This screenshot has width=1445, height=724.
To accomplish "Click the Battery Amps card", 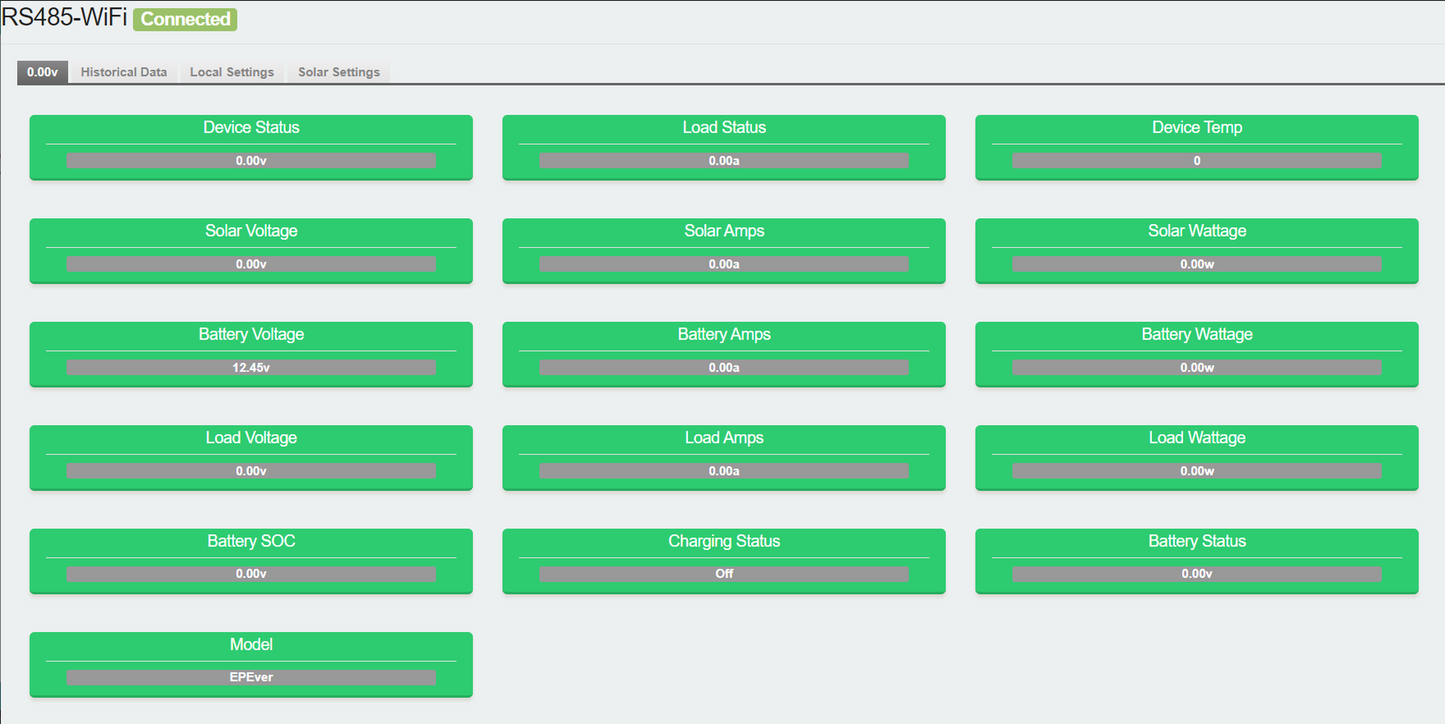I will [724, 352].
